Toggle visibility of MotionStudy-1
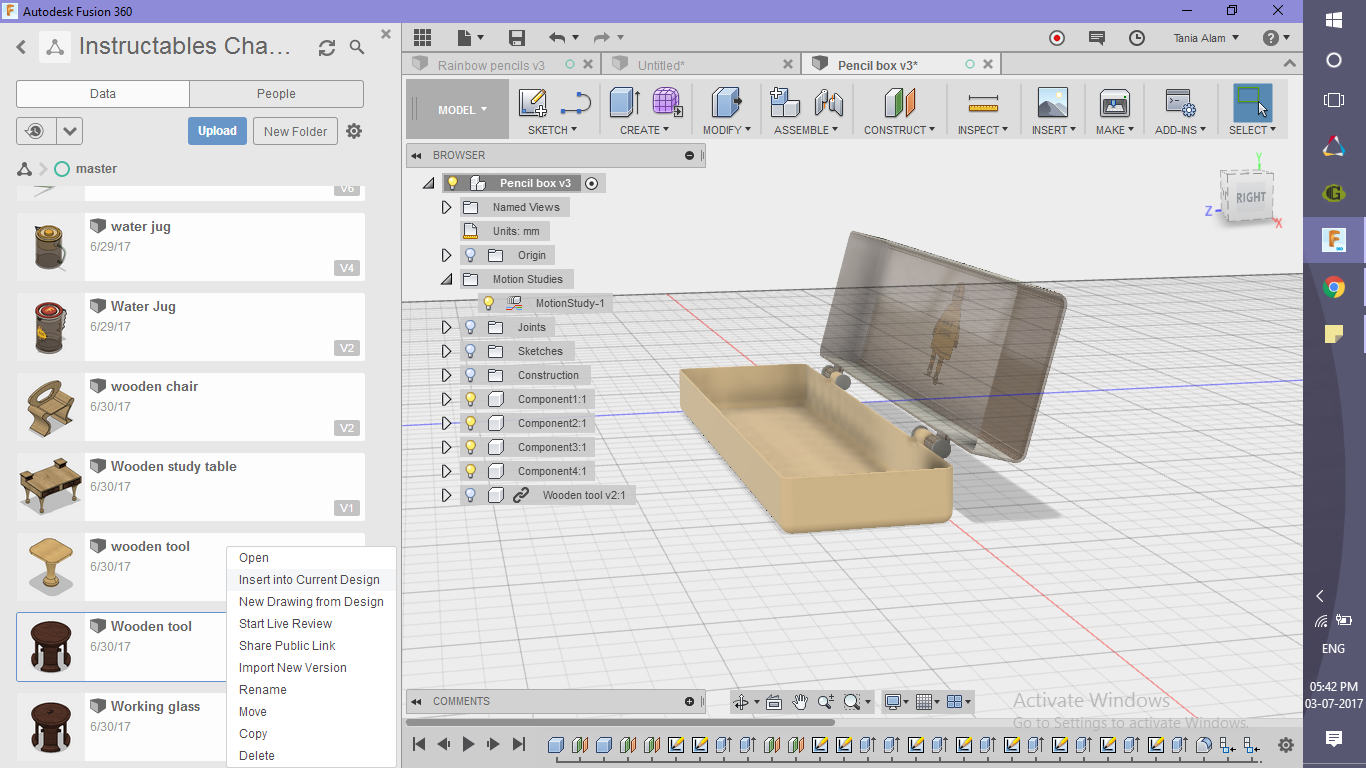Viewport: 1366px width, 768px height. 489,302
